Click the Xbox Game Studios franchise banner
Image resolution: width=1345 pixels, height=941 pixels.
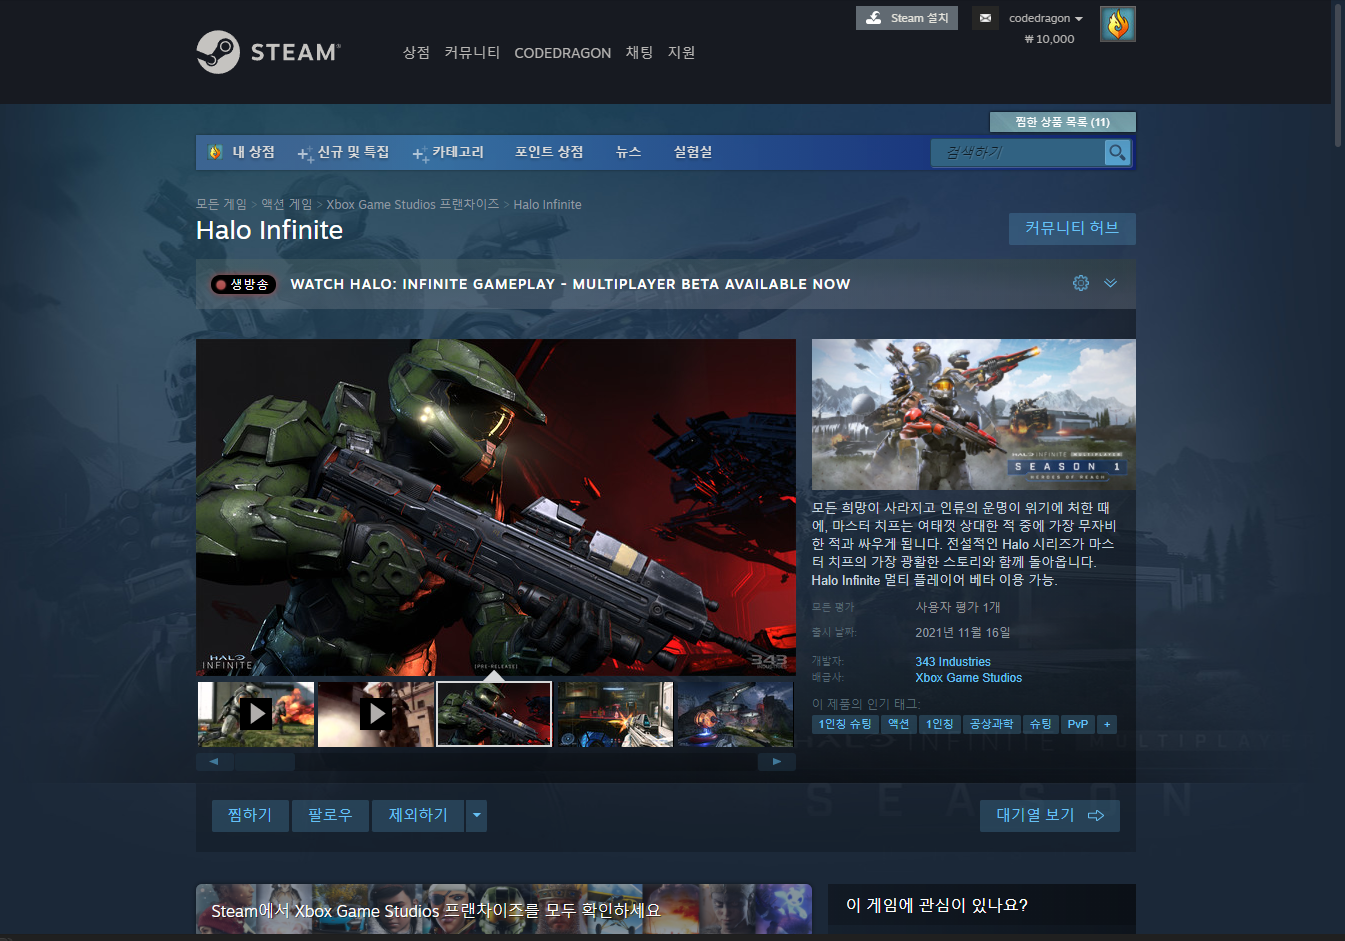(504, 909)
